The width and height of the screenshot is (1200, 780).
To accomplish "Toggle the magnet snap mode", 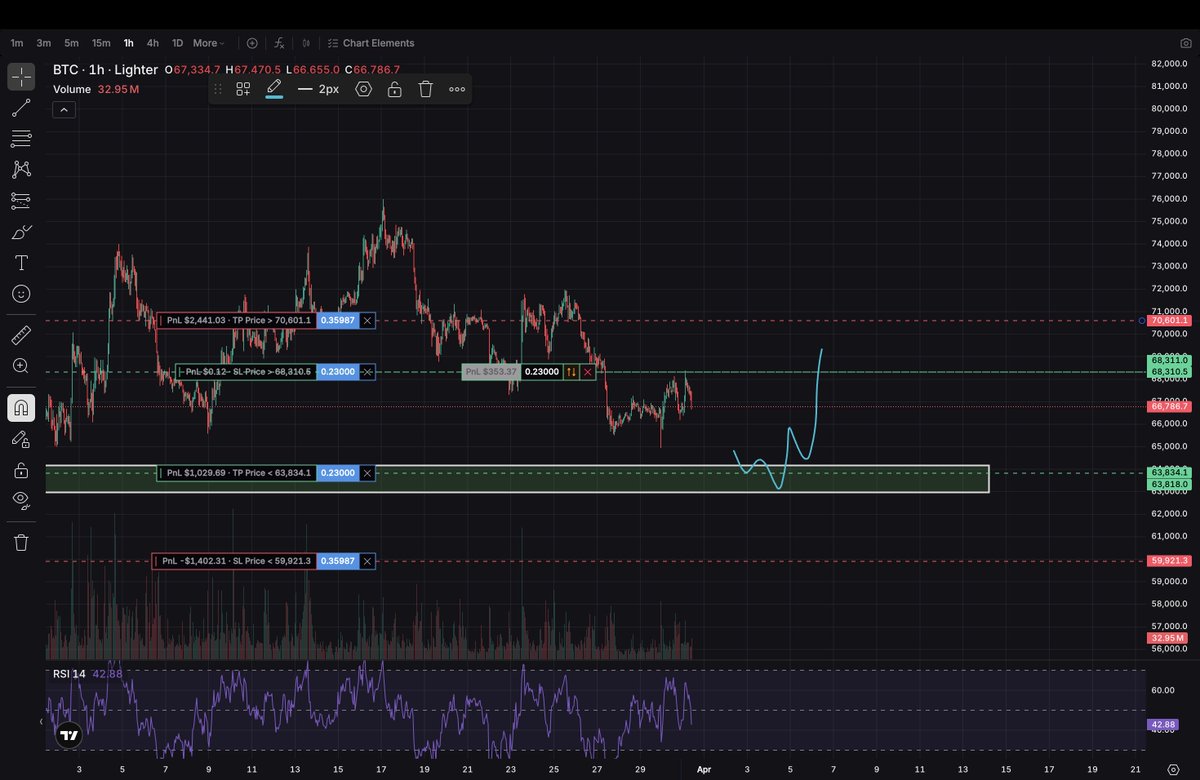I will (21, 407).
